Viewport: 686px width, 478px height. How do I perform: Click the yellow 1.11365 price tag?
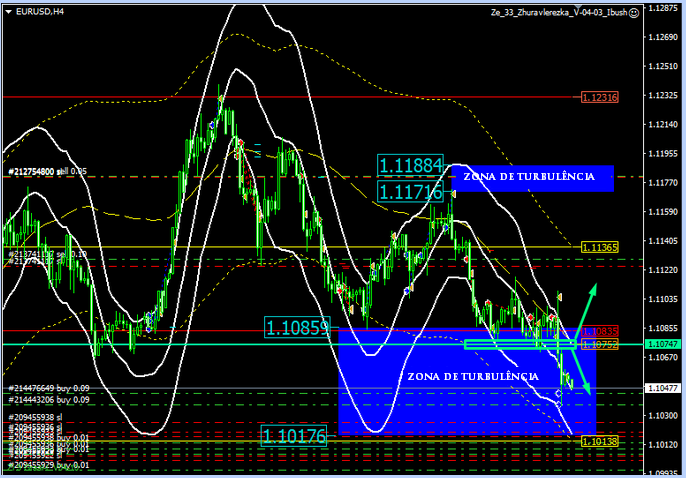pyautogui.click(x=600, y=246)
